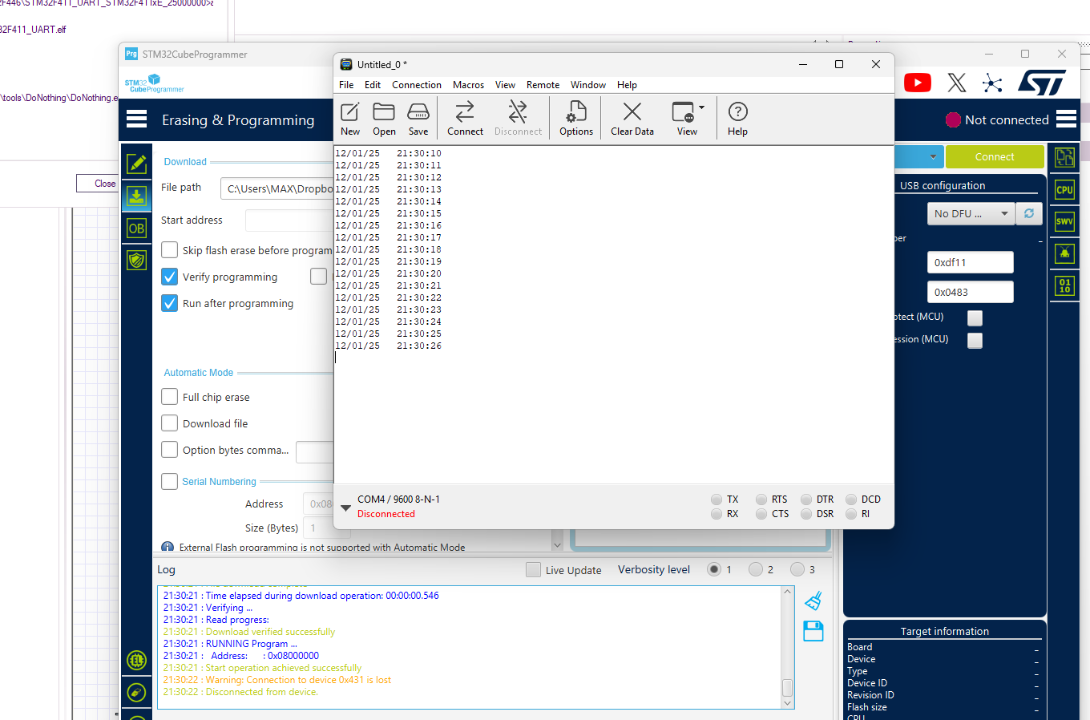Open the Option Bytes OB tab
The width and height of the screenshot is (1090, 720).
coord(137,228)
